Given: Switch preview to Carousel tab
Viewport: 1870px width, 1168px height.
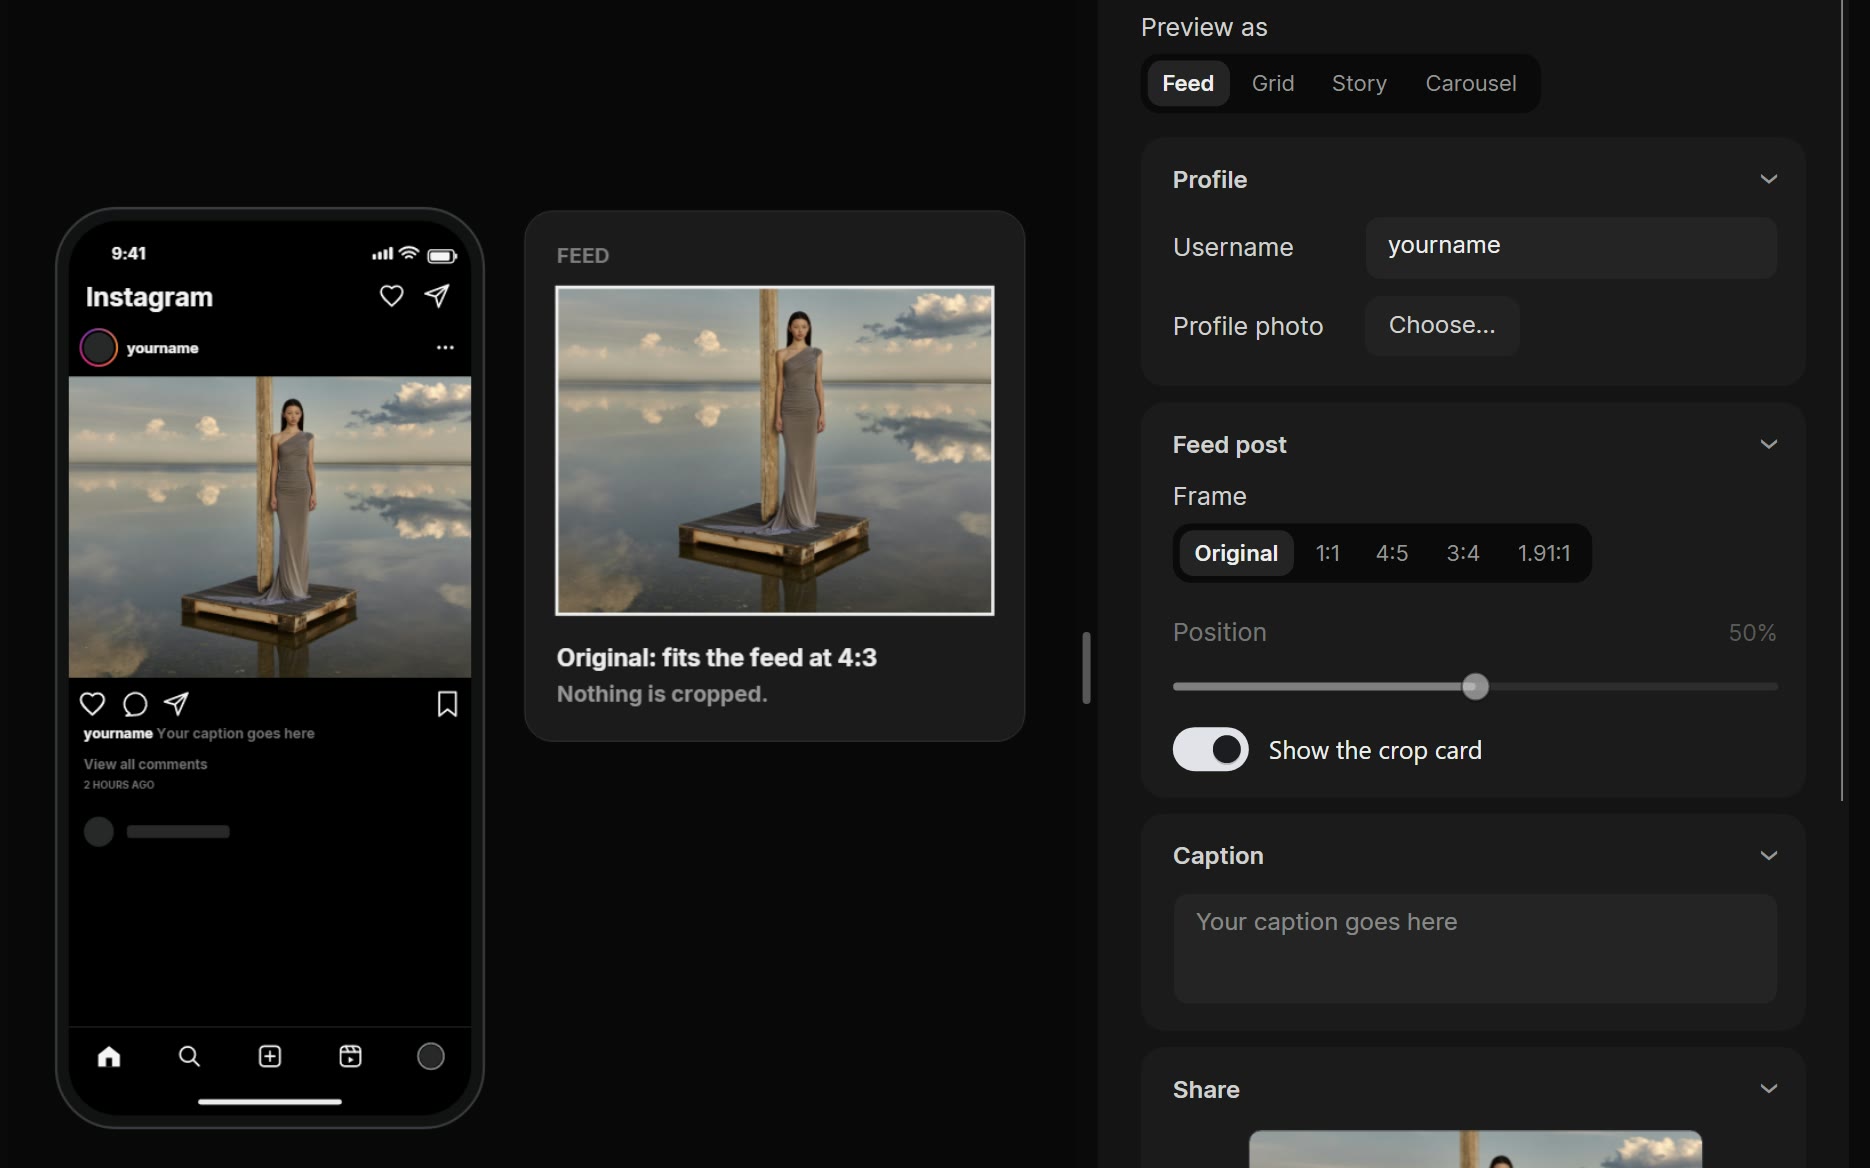Looking at the screenshot, I should pyautogui.click(x=1470, y=83).
